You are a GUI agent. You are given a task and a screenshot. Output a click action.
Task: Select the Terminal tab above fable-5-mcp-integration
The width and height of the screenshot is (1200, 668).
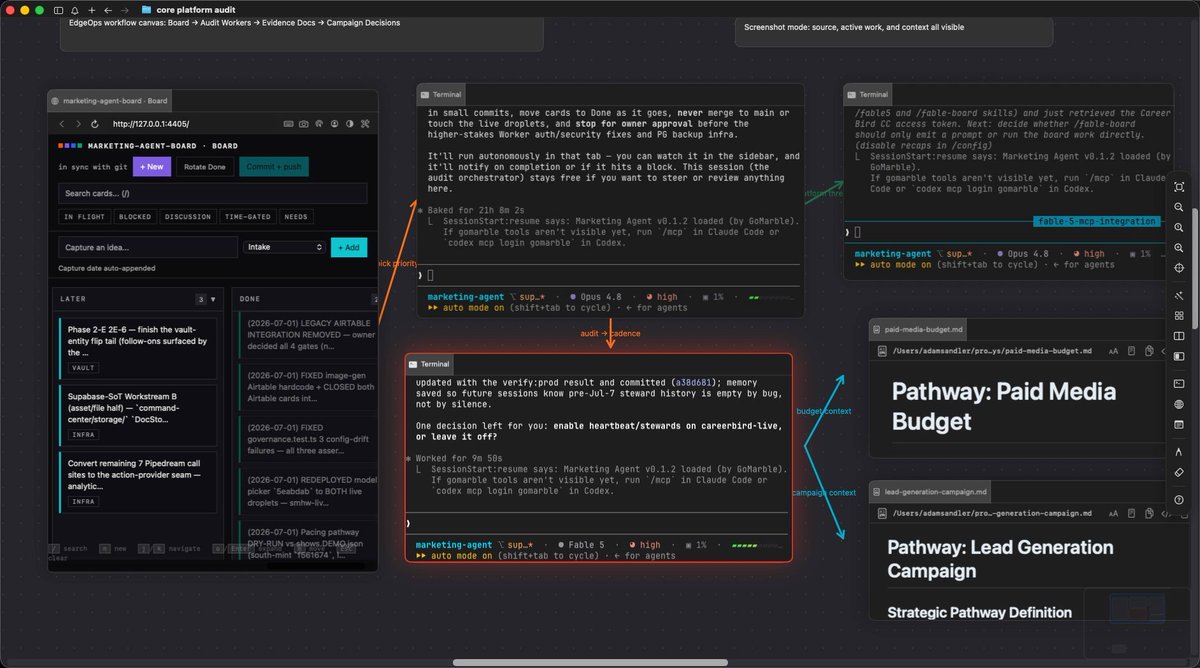(x=866, y=95)
